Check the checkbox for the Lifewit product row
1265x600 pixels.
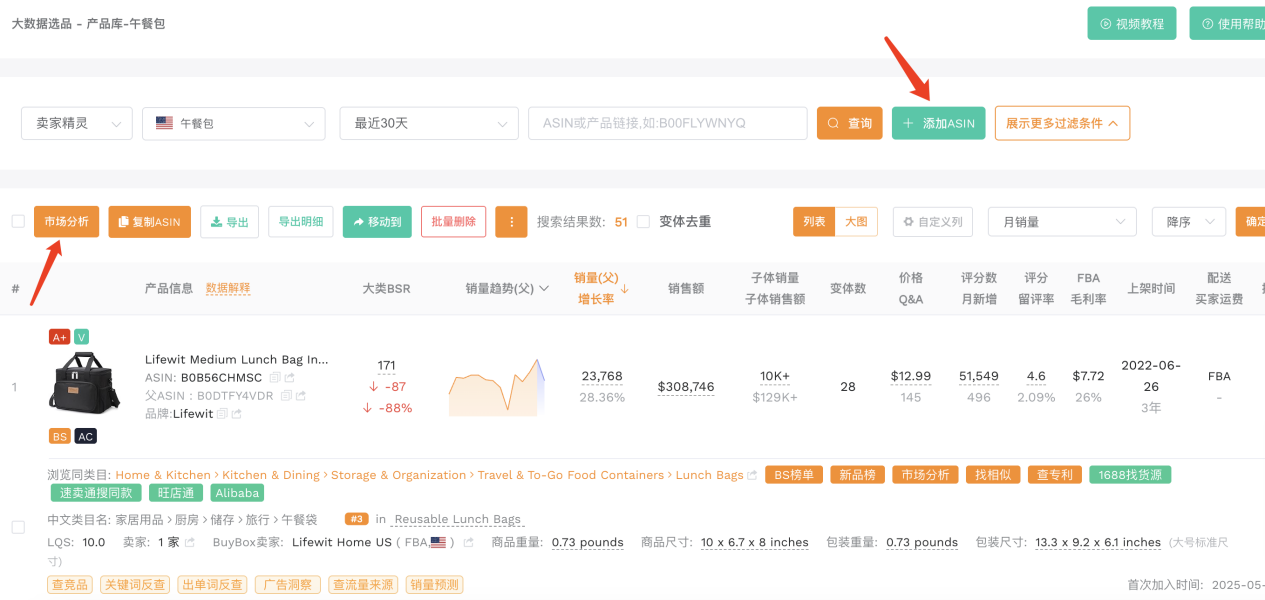17,528
